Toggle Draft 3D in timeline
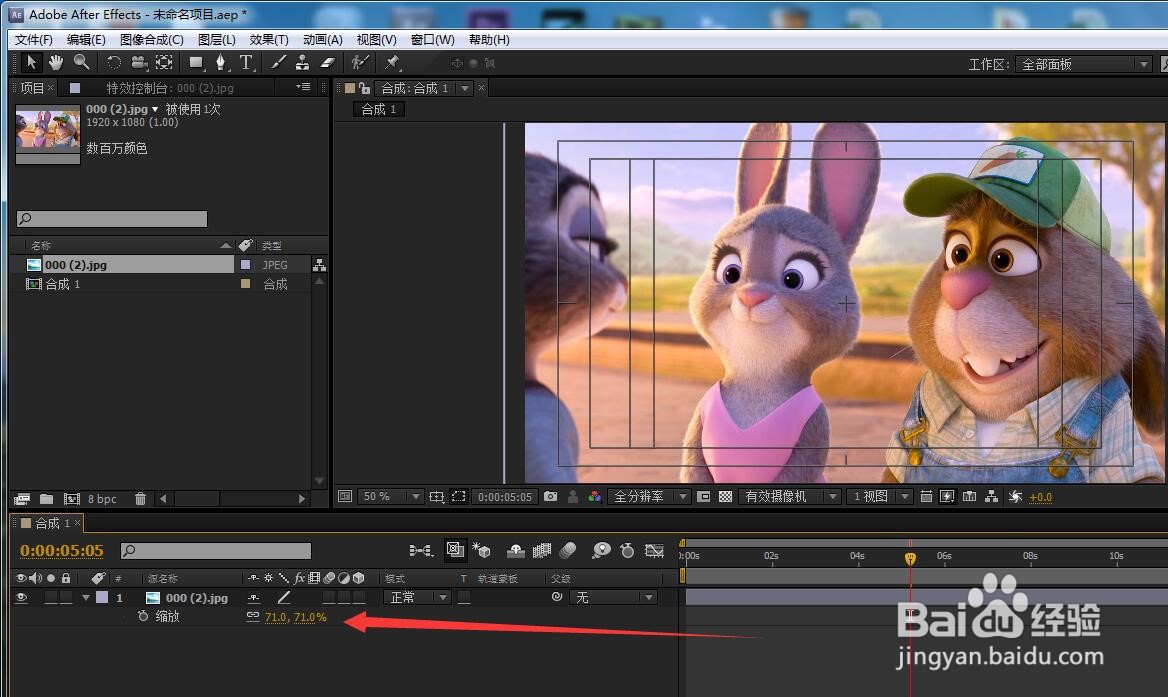1168x697 pixels. point(481,550)
